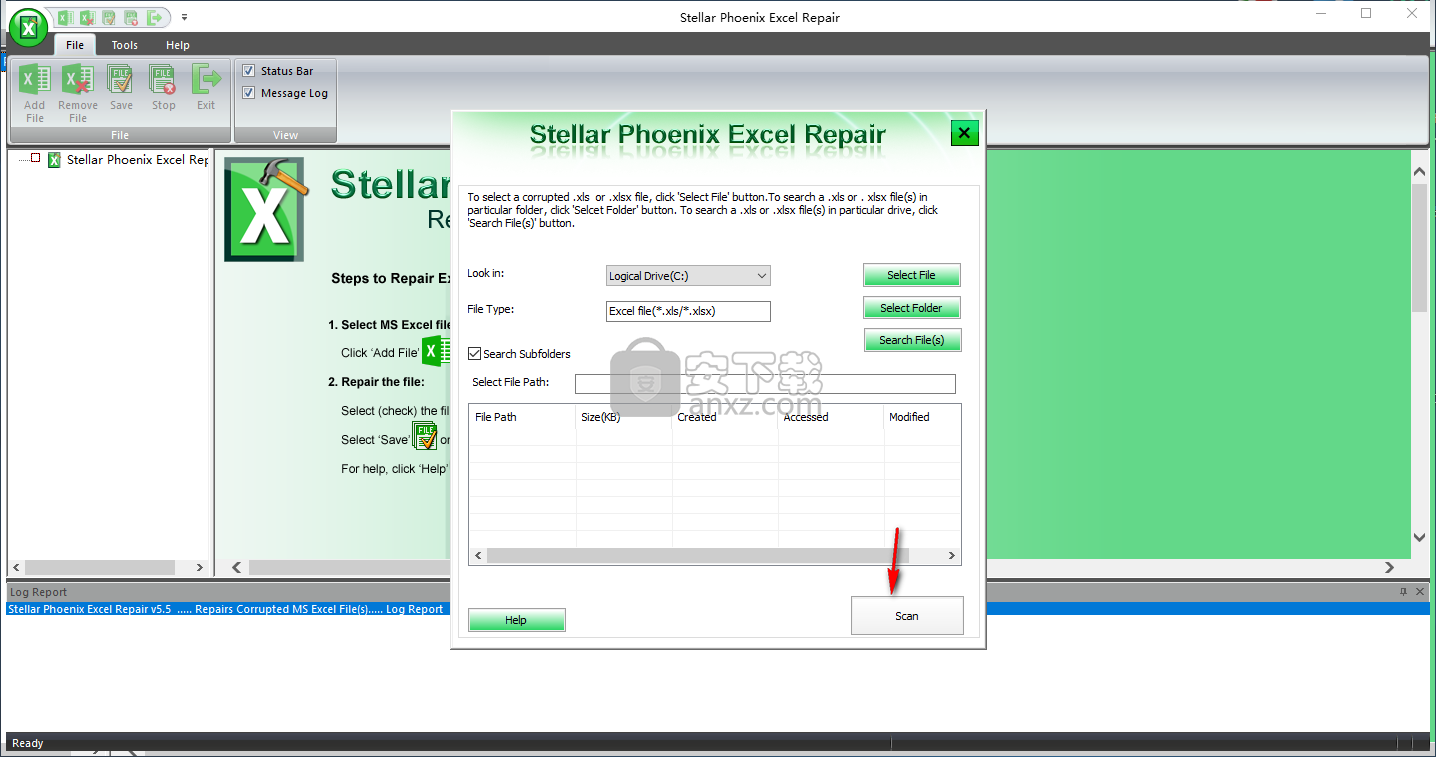Click the Accessed column header
Image resolution: width=1436 pixels, height=757 pixels.
click(x=831, y=417)
